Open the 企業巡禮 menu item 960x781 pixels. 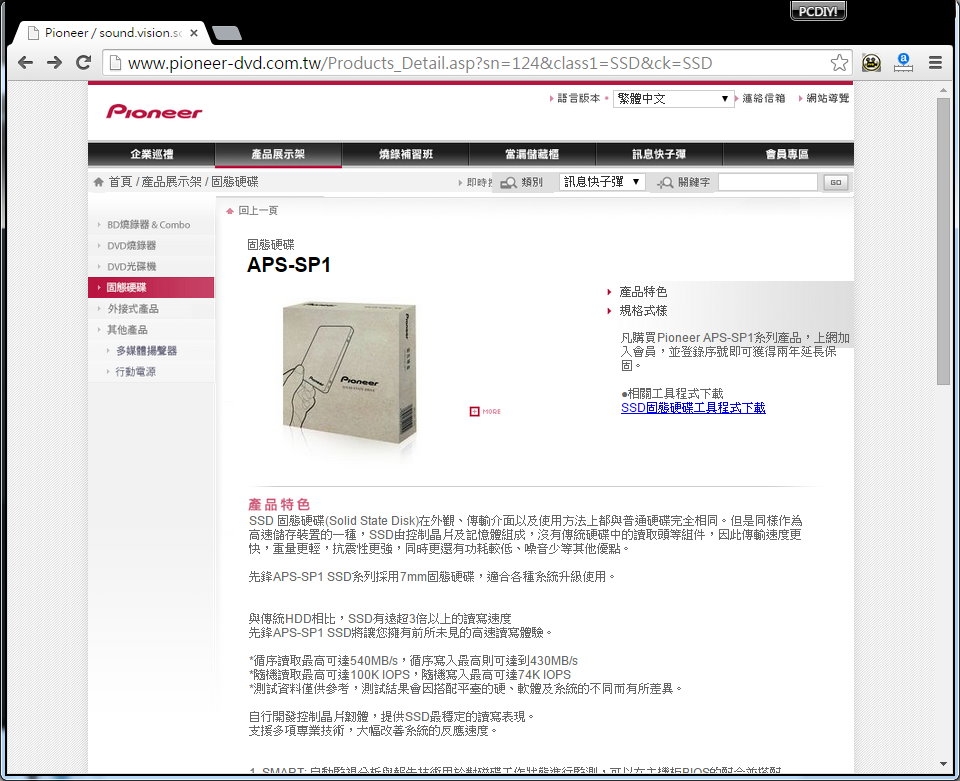click(x=151, y=154)
